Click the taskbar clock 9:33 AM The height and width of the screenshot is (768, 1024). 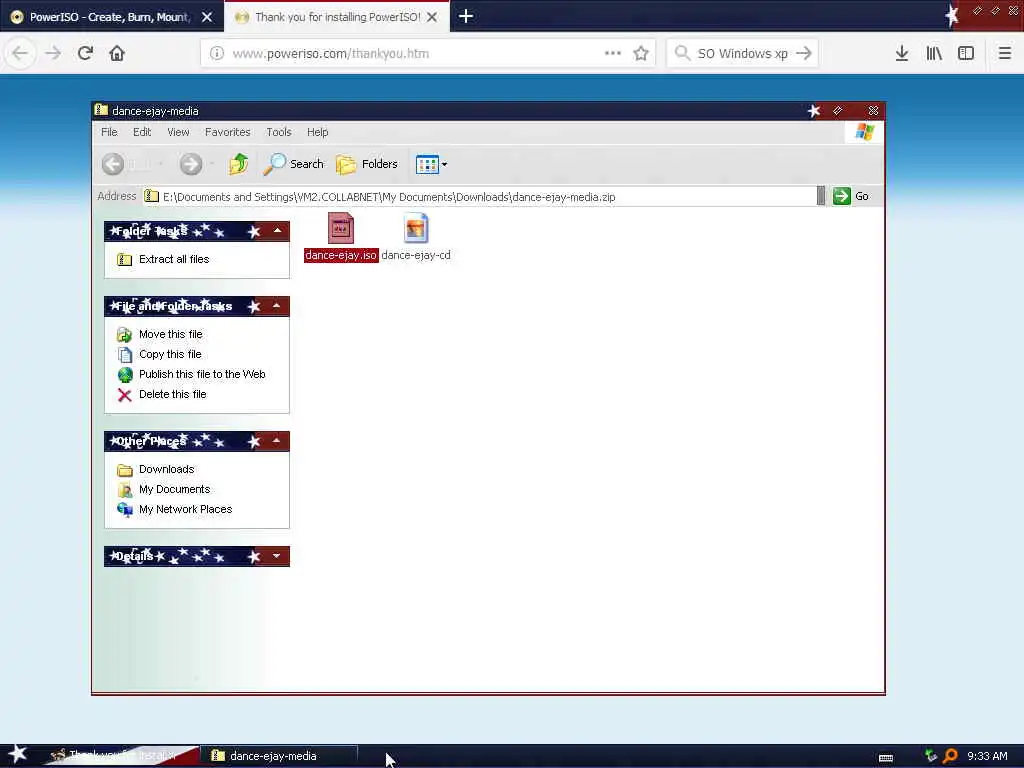[987, 756]
